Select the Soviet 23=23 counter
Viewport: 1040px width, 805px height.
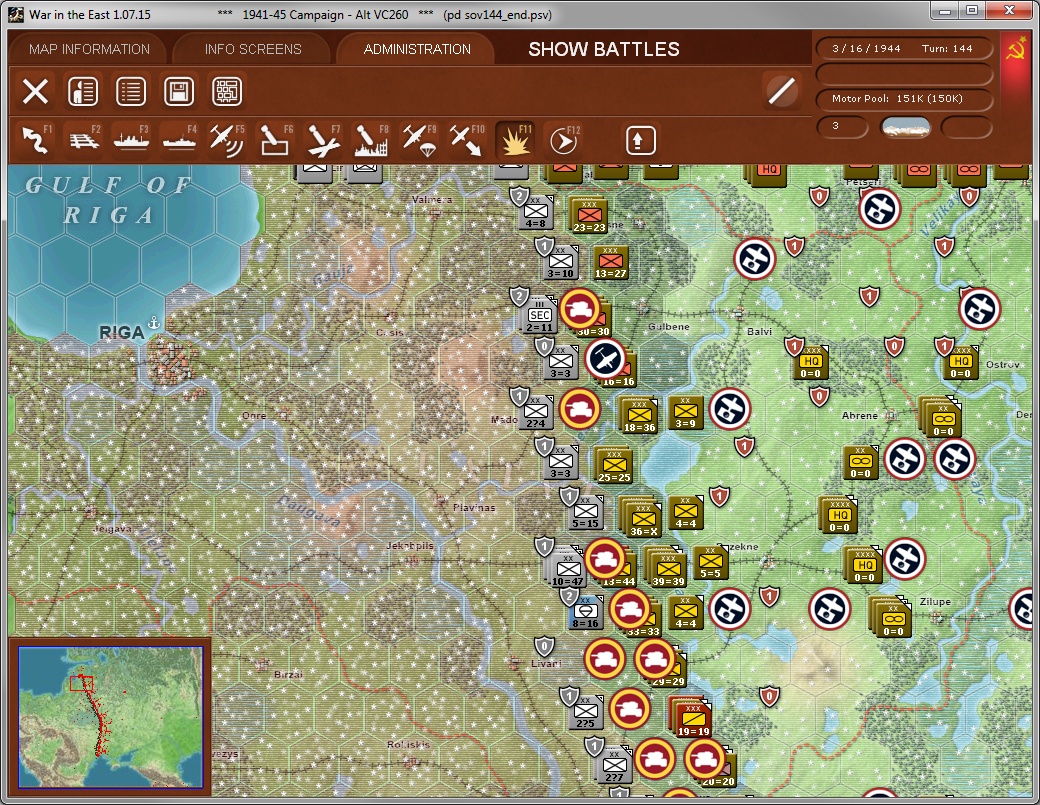click(589, 216)
